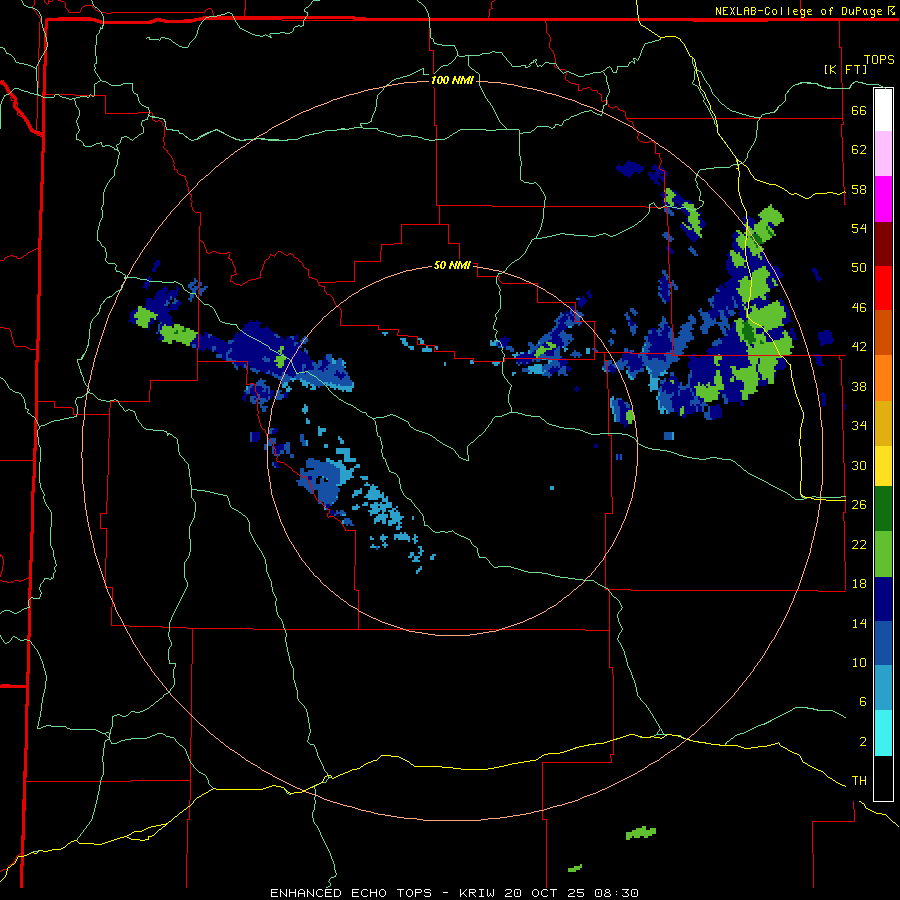Image resolution: width=900 pixels, height=900 pixels.
Task: Click the '100 NMI' range ring label
Action: [x=452, y=80]
